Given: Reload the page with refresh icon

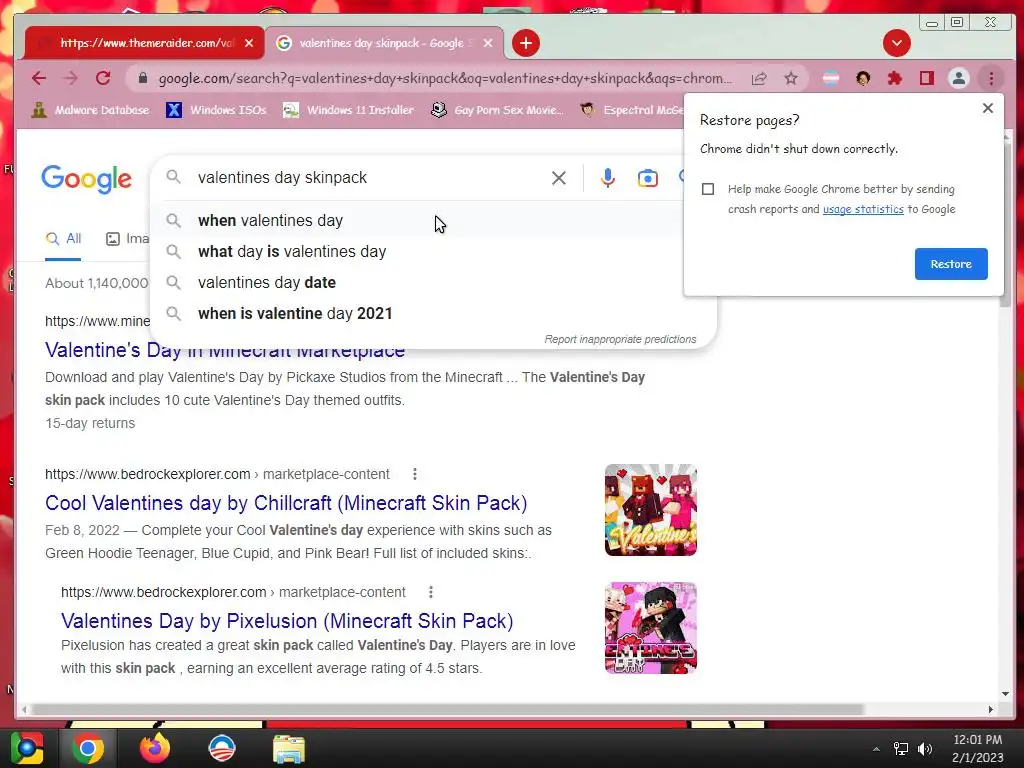Looking at the screenshot, I should [x=103, y=78].
